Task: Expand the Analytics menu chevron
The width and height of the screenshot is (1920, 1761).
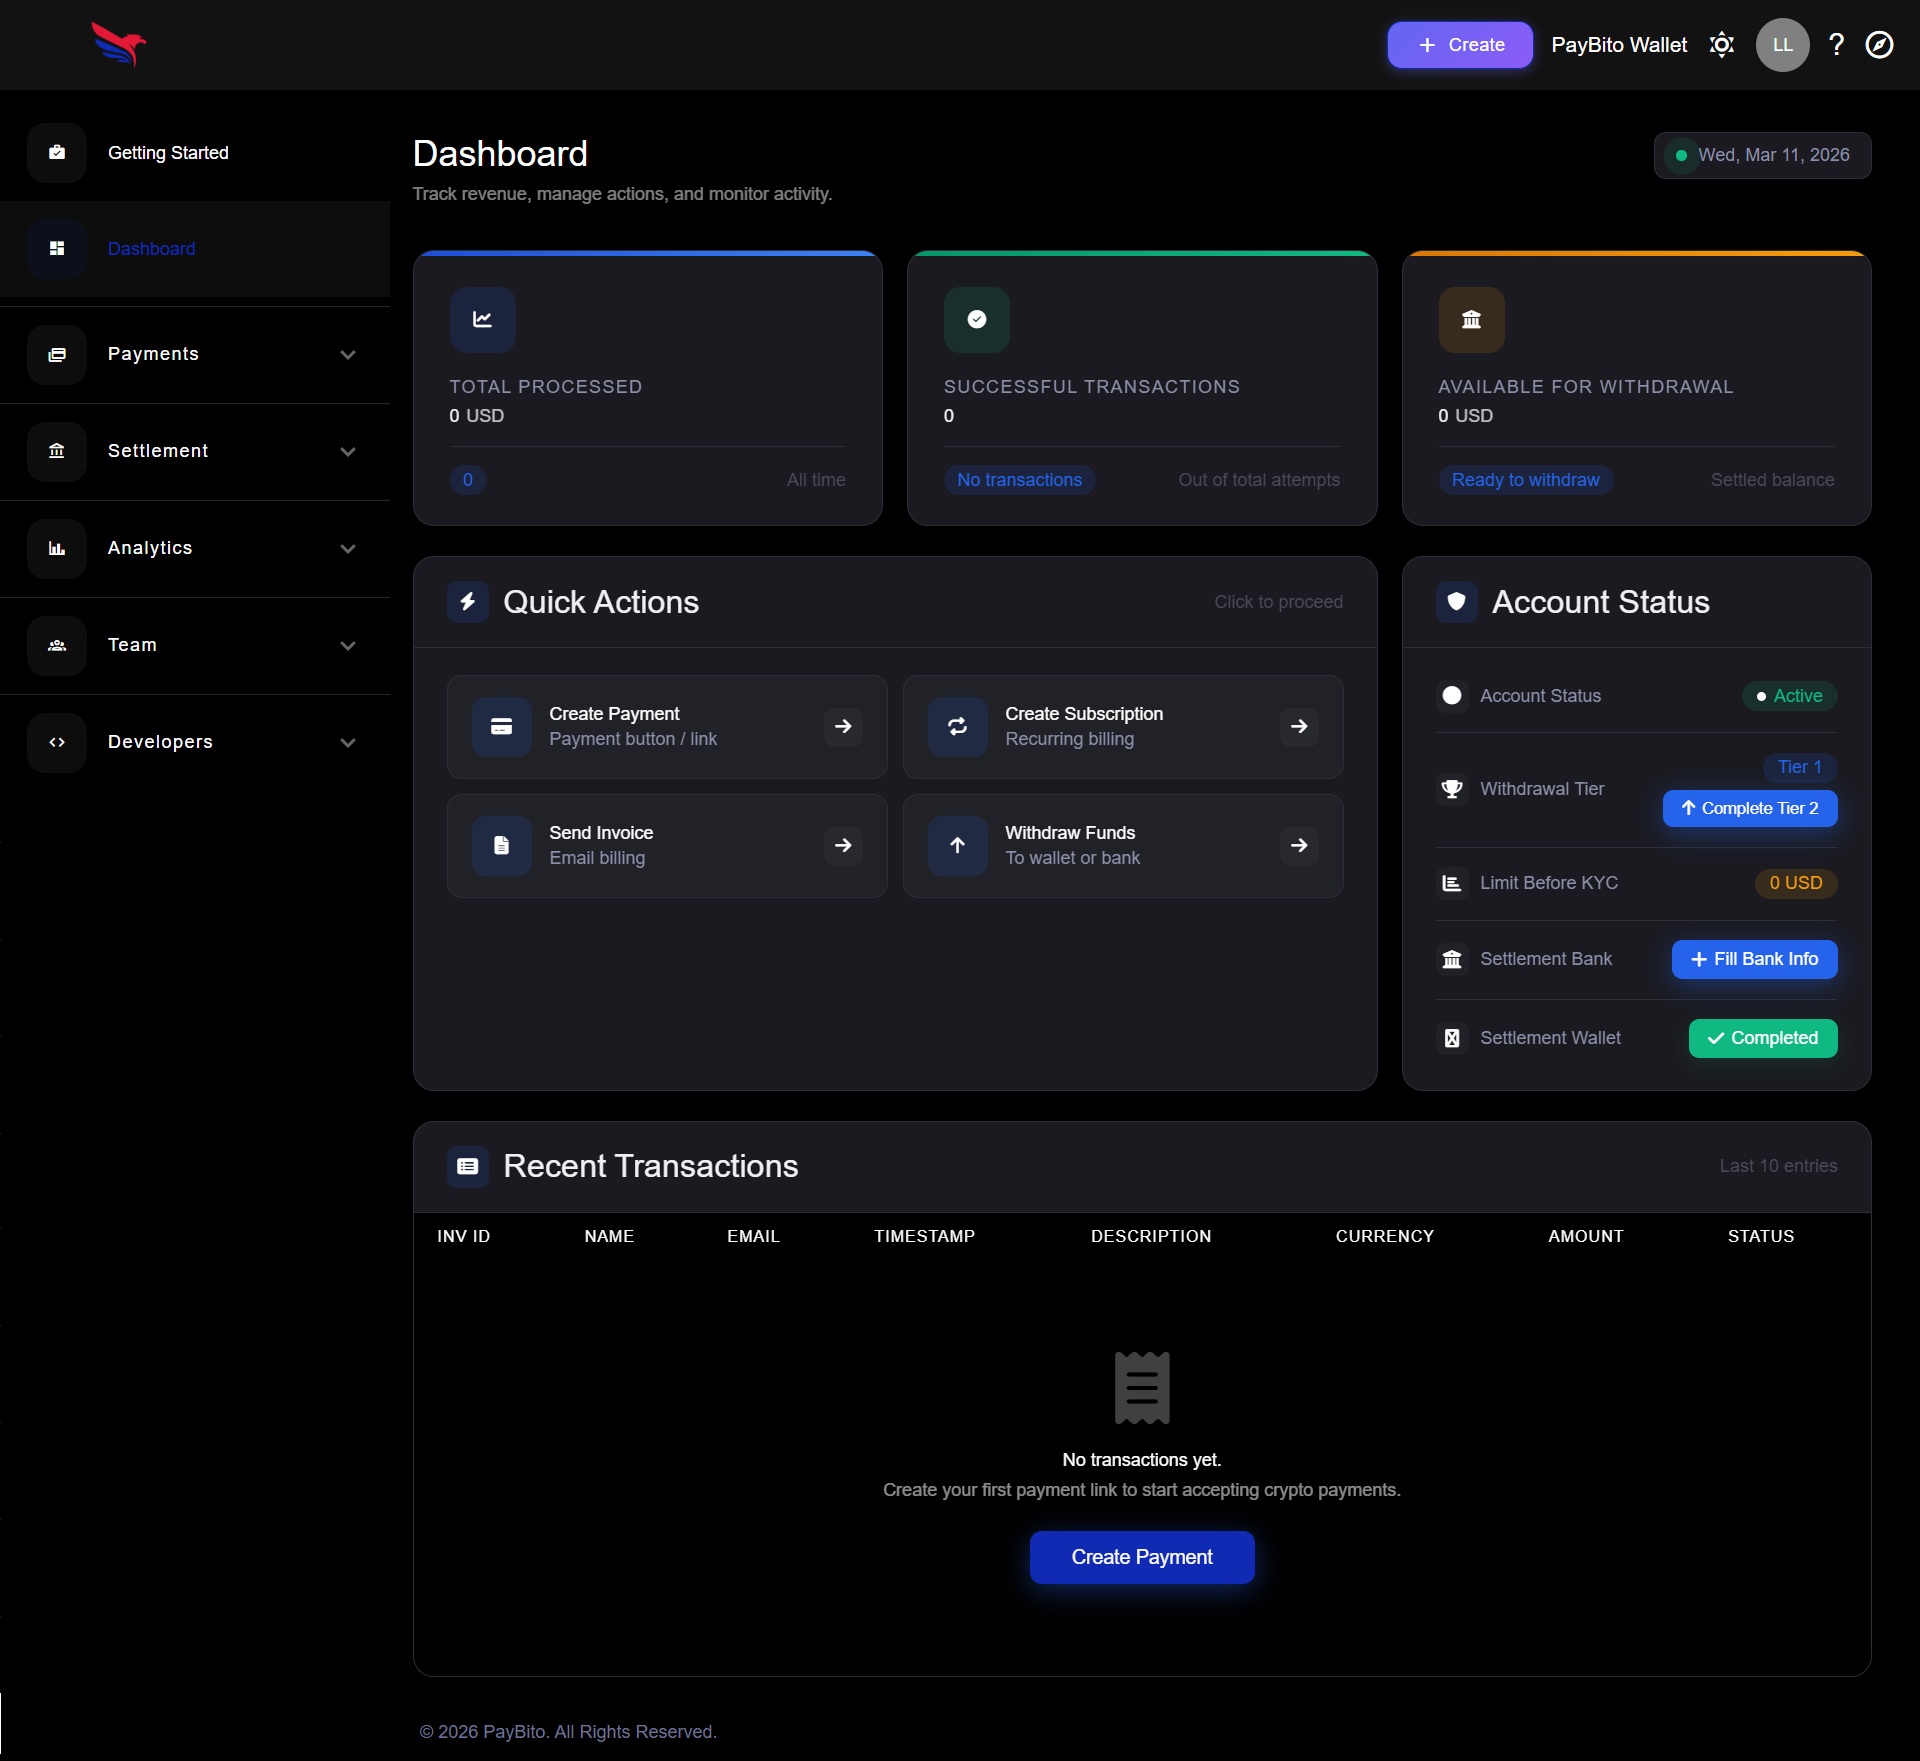Action: coord(348,549)
